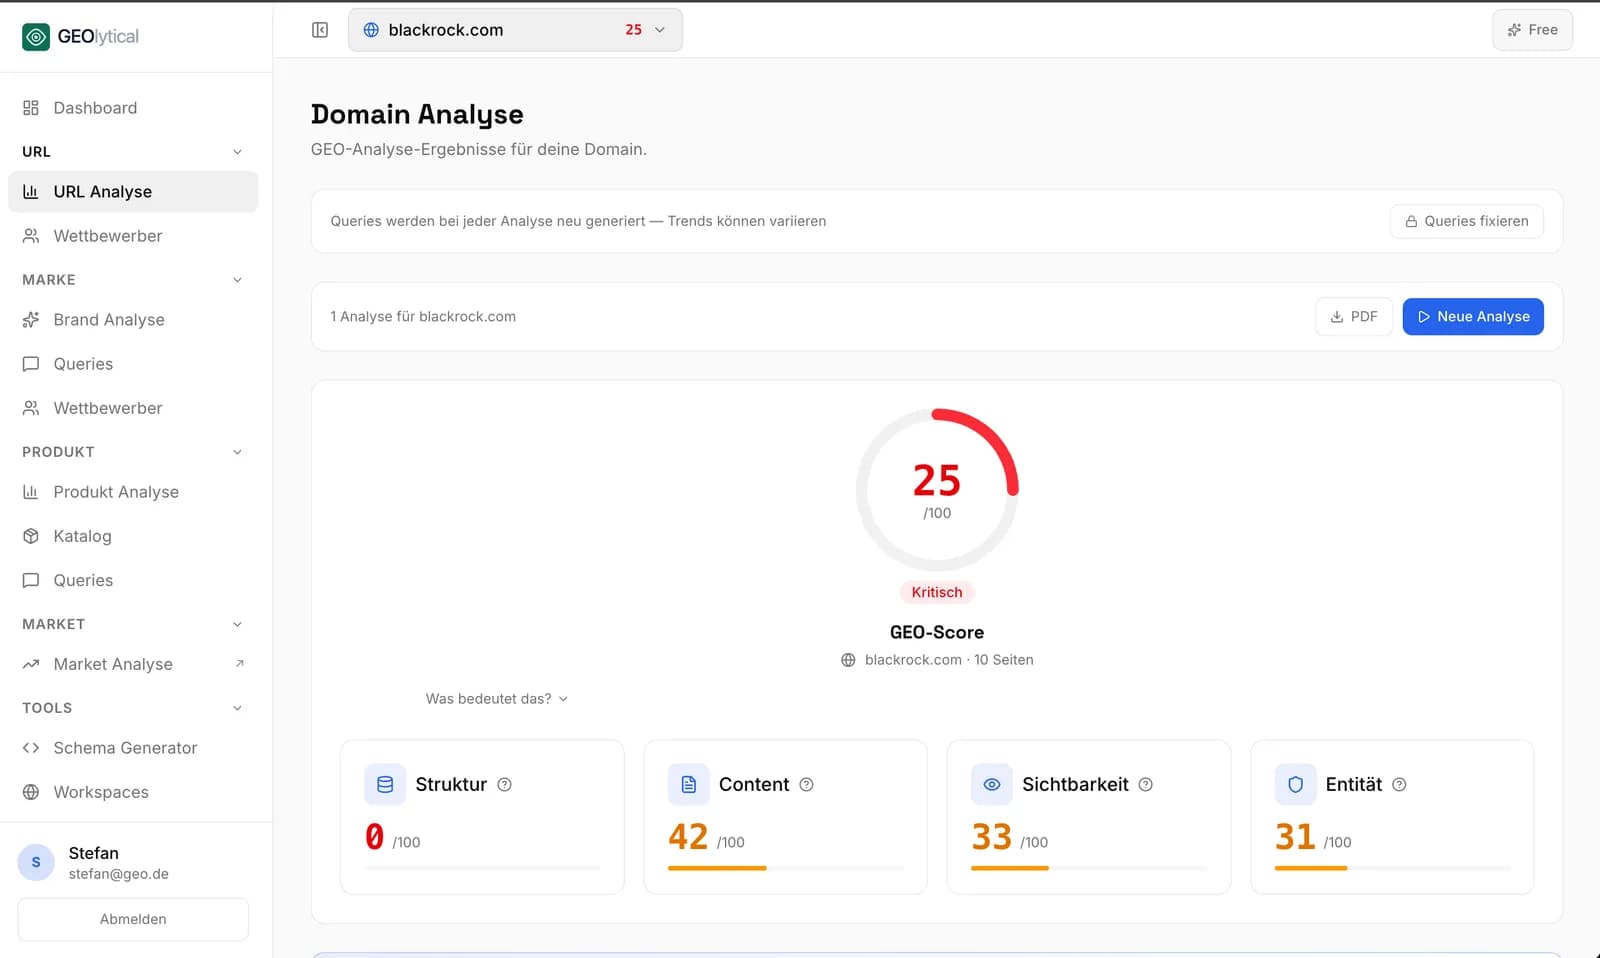Image resolution: width=1600 pixels, height=958 pixels.
Task: Click the Kritisch status badge
Action: tap(937, 592)
